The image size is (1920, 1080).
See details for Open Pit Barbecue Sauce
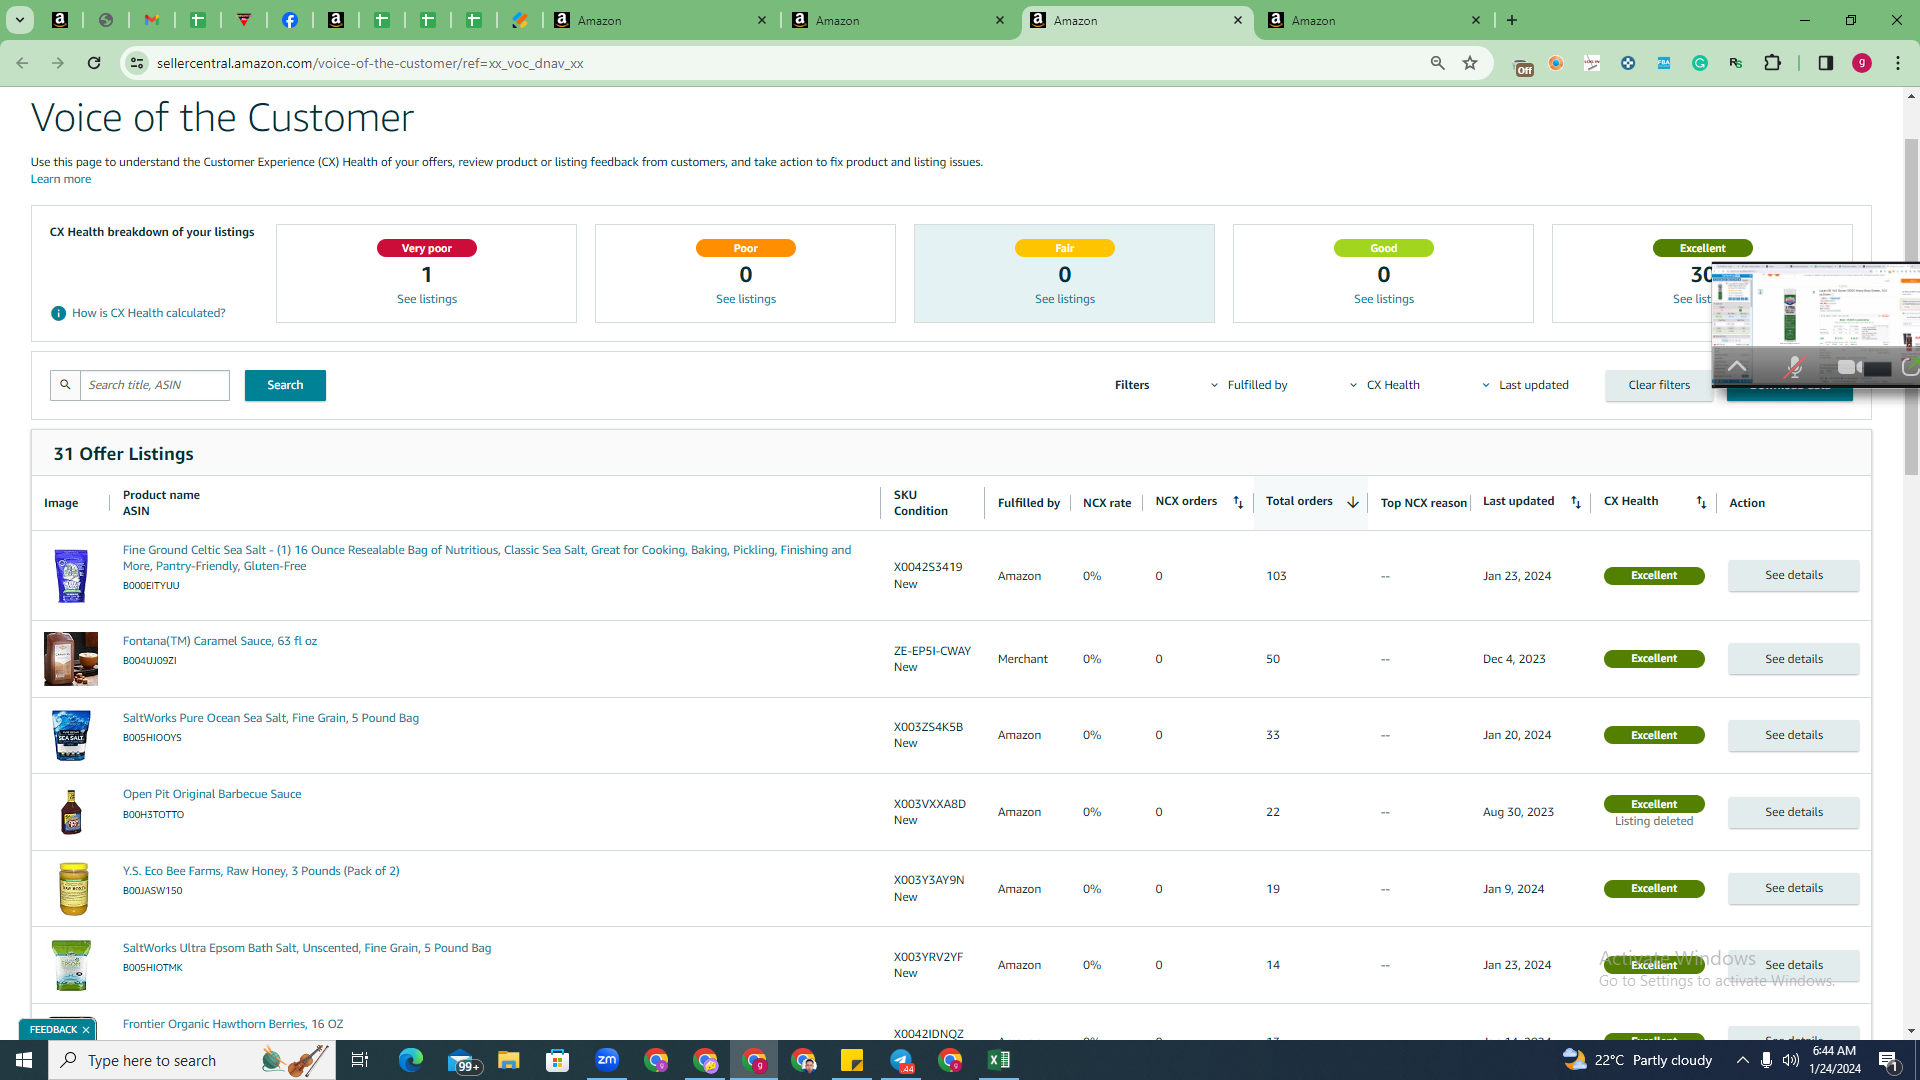coord(1794,812)
